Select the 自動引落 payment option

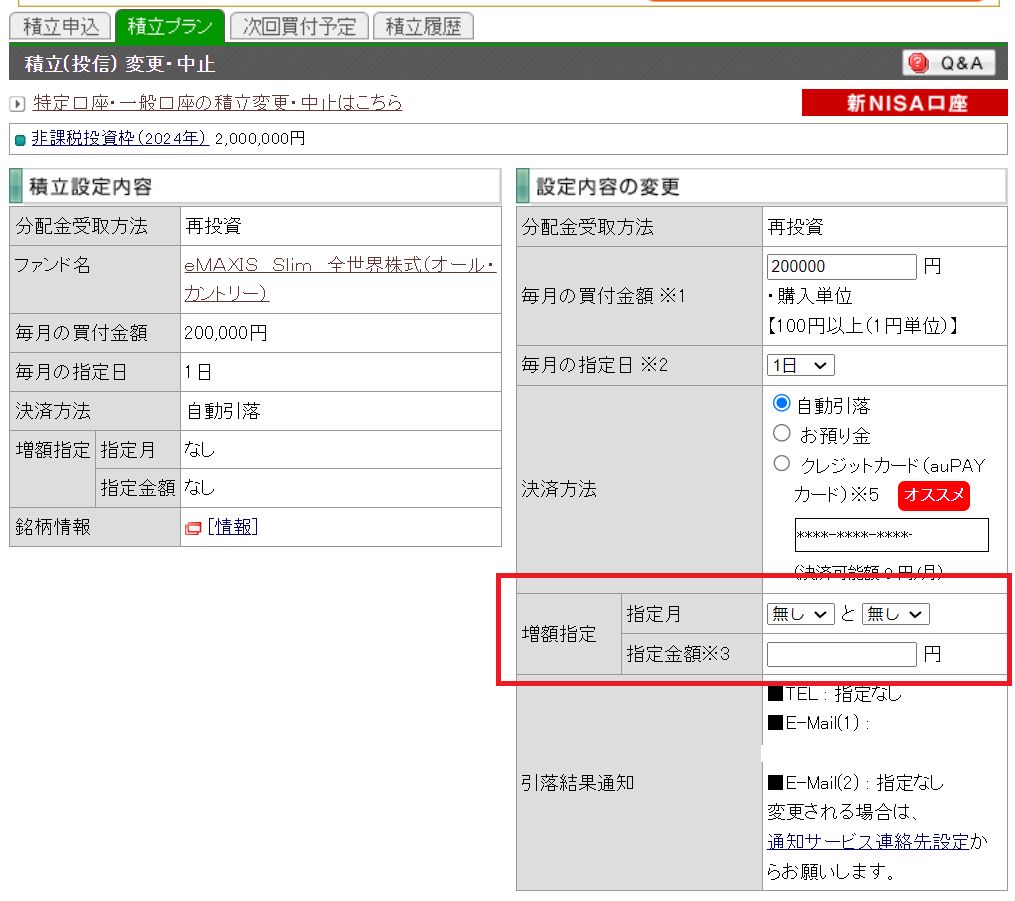point(782,404)
